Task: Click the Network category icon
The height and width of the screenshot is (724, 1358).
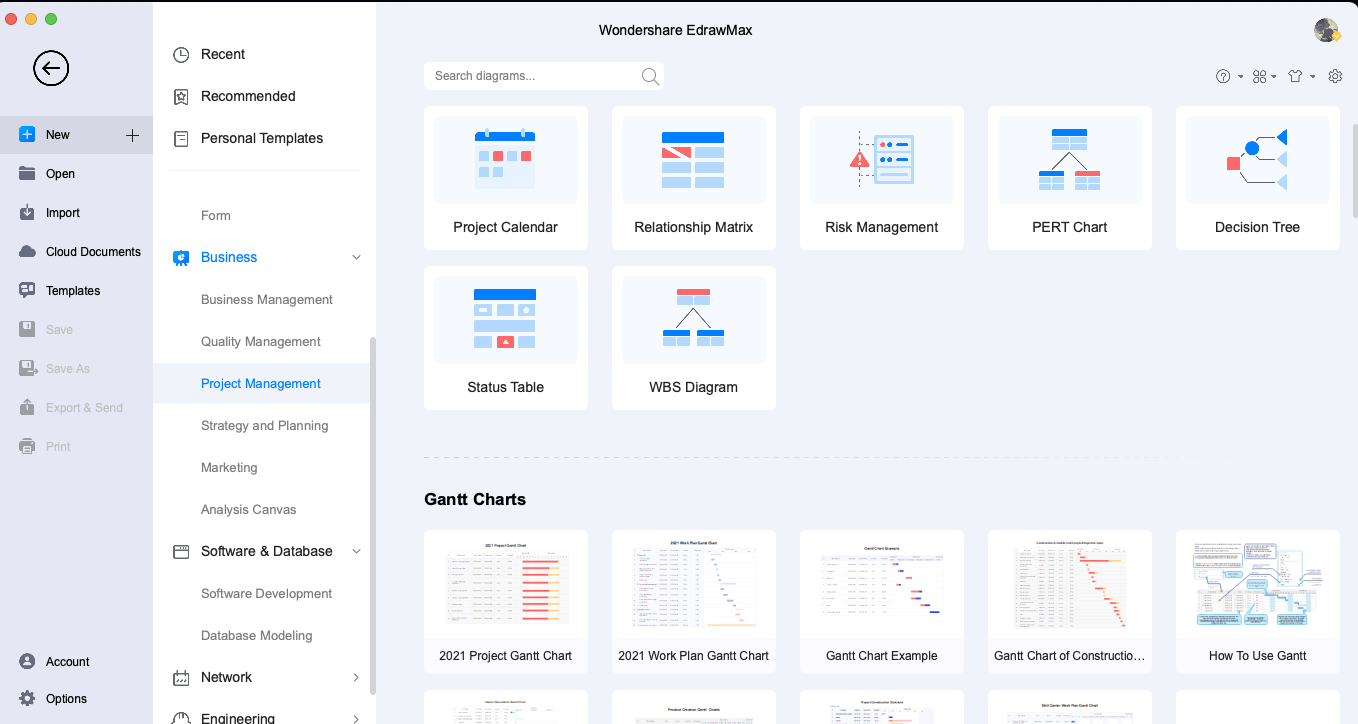Action: click(x=181, y=678)
